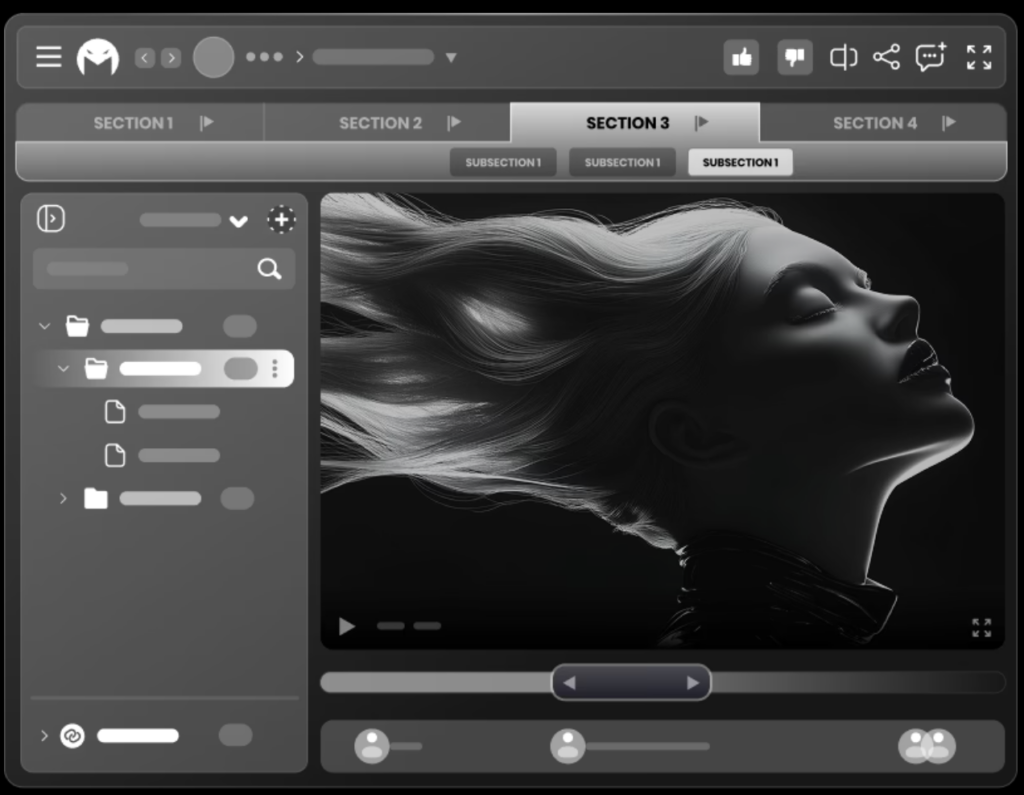1024x795 pixels.
Task: Open the hamburger menu
Action: point(49,57)
